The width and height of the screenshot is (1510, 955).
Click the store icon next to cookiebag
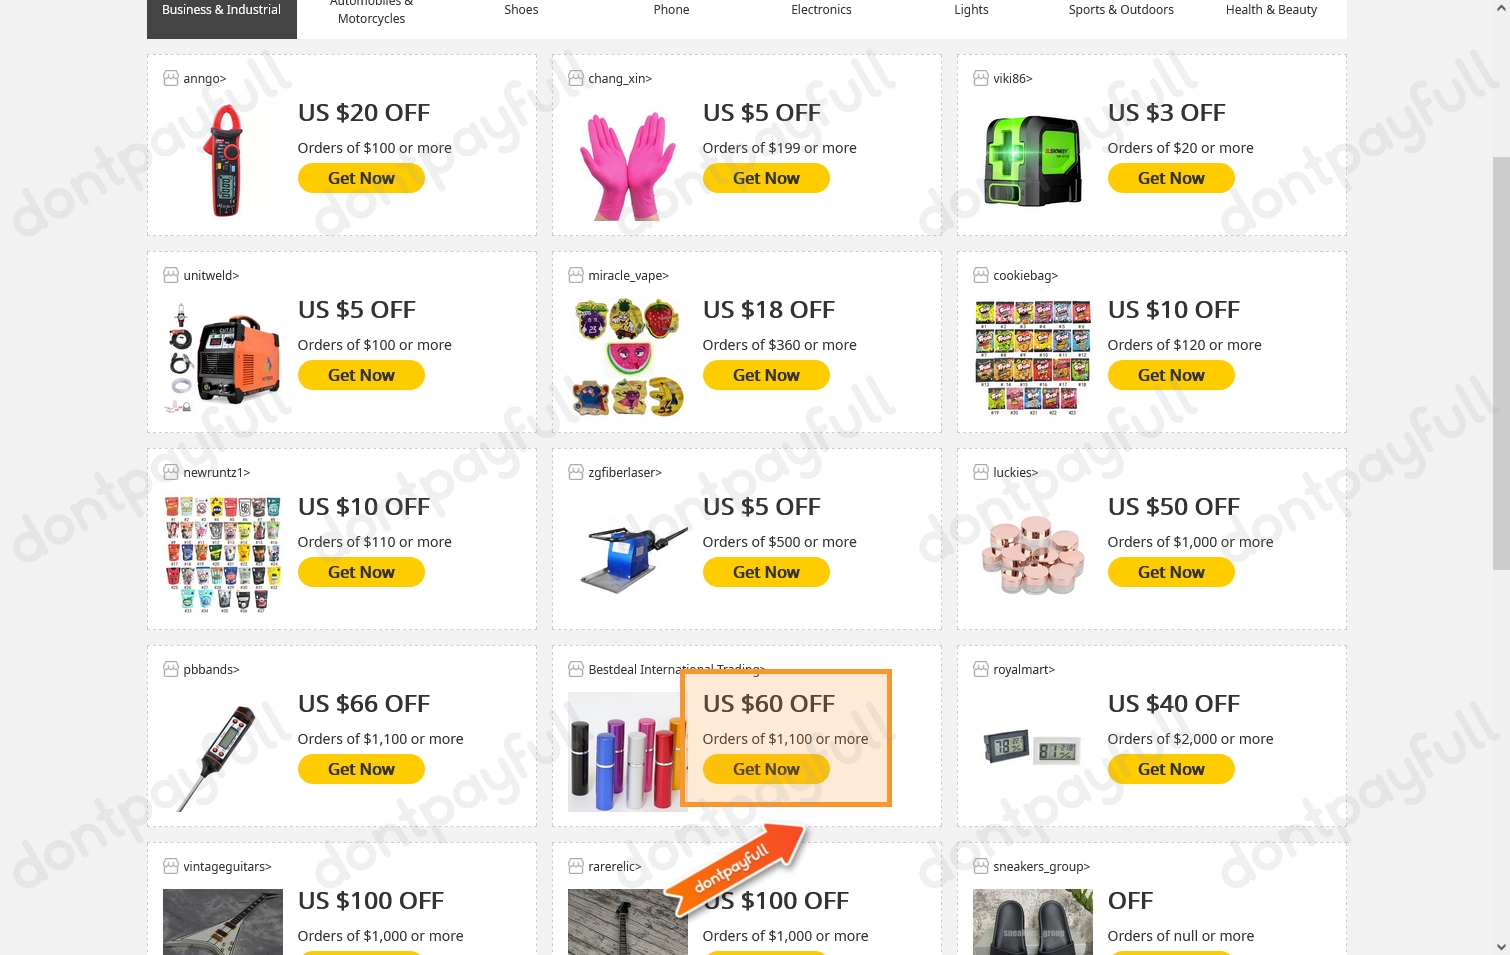coord(981,275)
